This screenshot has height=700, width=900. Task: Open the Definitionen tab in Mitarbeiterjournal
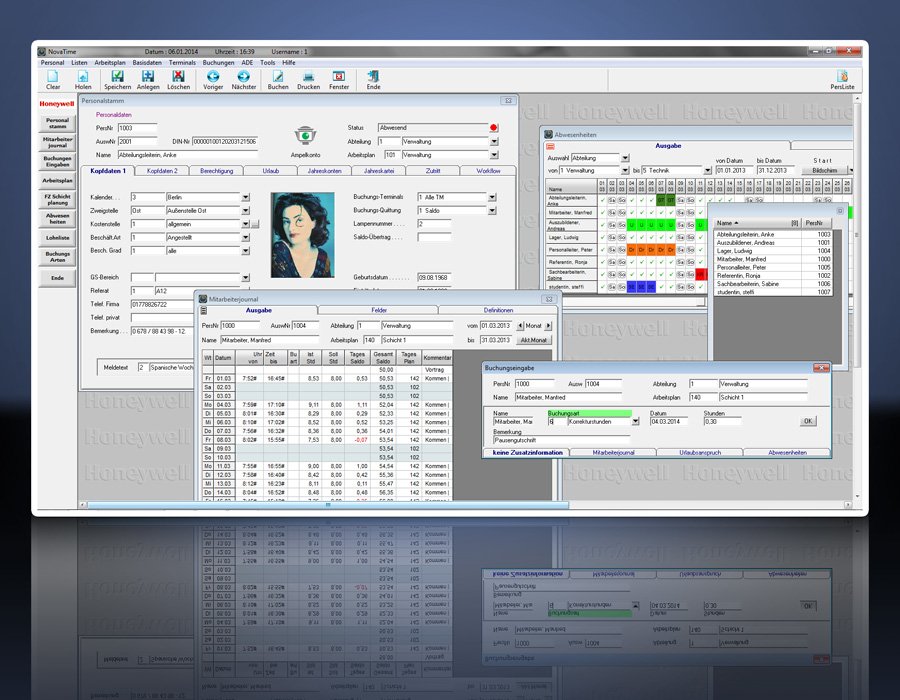coord(498,310)
